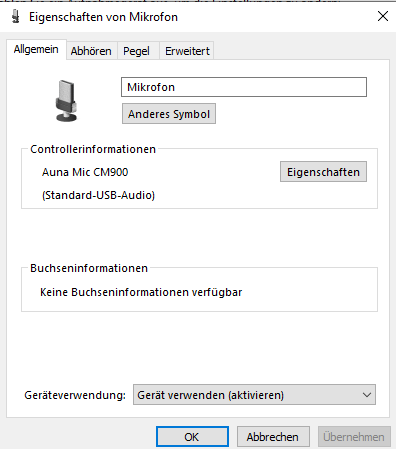Viewport: 396px width, 449px height.
Task: Click the Anderes Symbol button
Action: click(x=169, y=114)
